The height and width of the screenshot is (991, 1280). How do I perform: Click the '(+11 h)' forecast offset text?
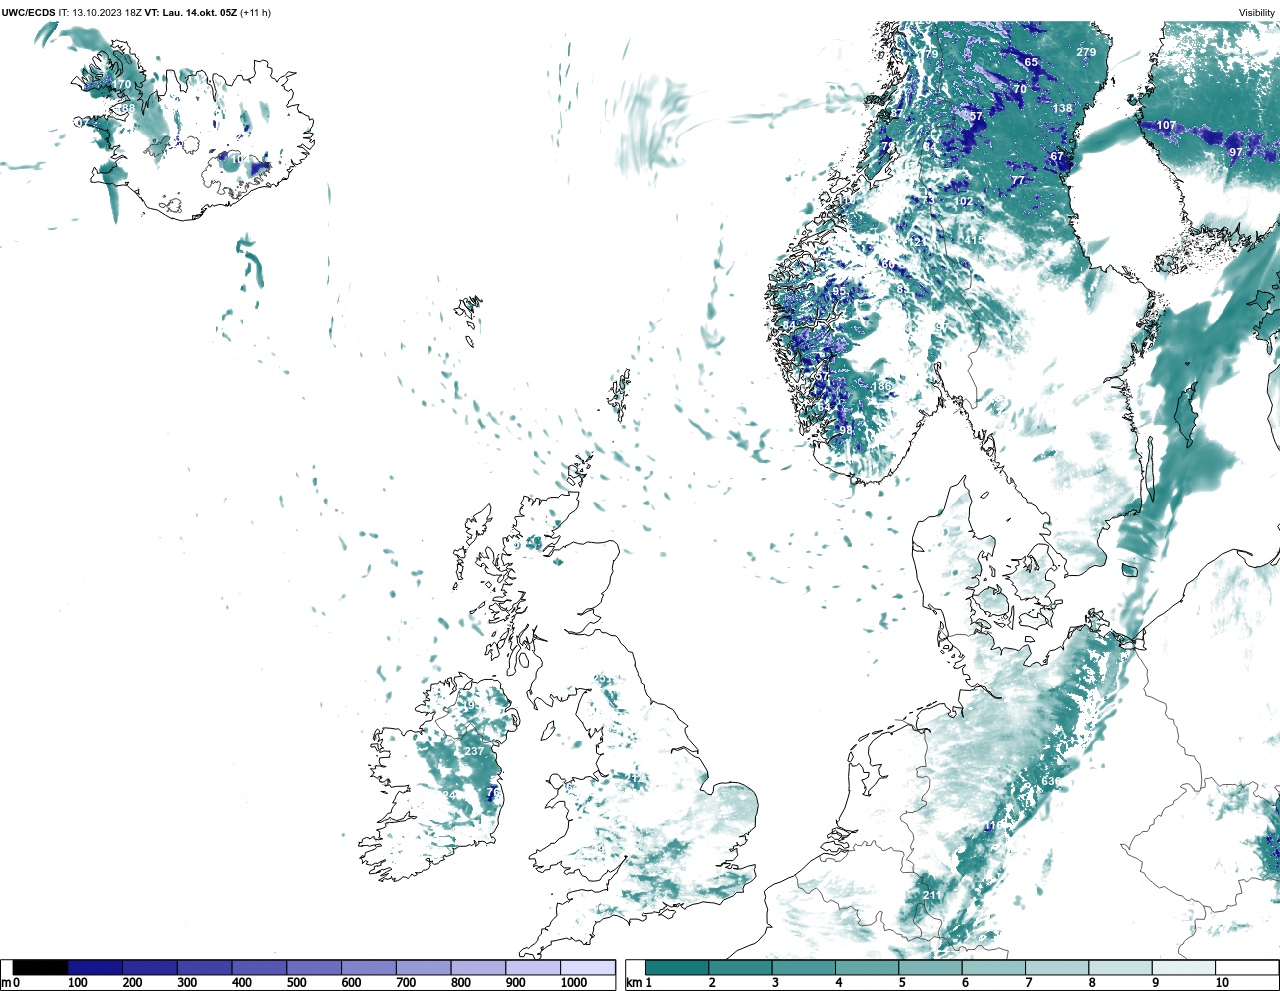pyautogui.click(x=255, y=13)
